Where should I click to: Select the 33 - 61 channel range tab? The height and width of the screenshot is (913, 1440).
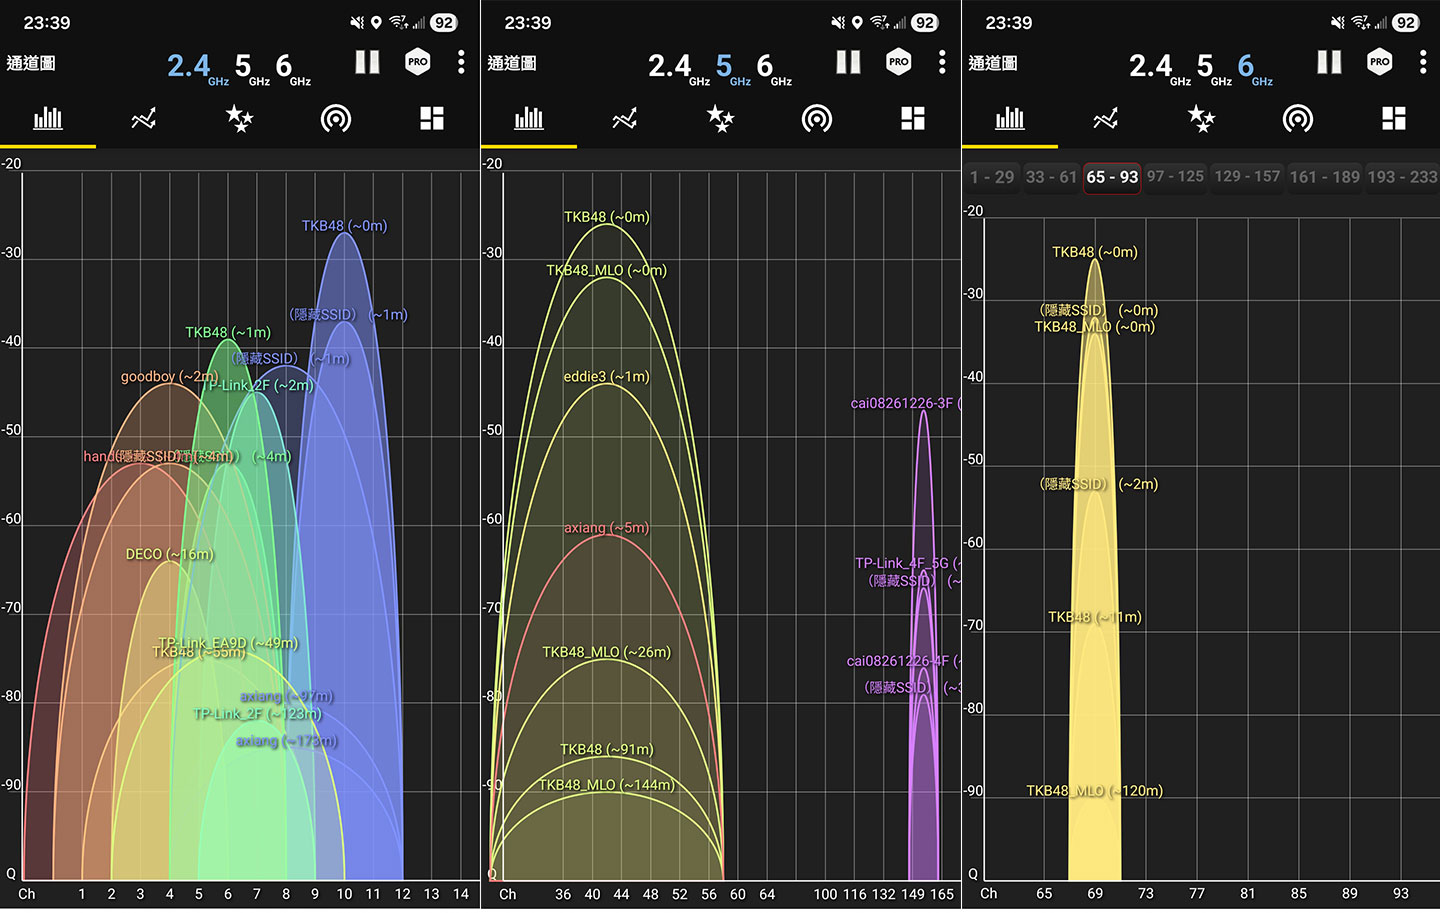(1051, 177)
